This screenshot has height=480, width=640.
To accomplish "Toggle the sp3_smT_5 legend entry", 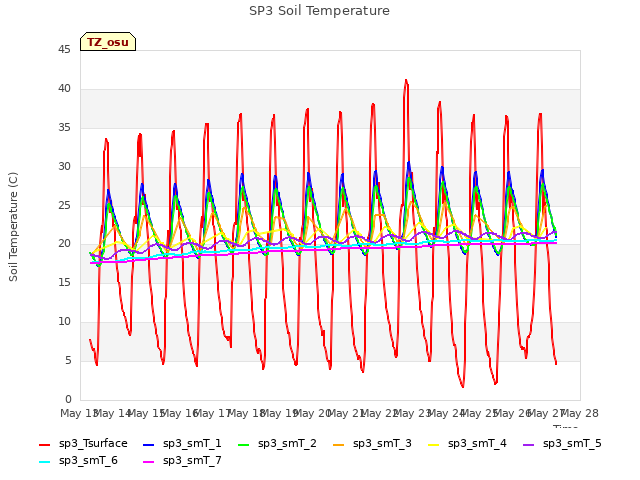I will coord(562,443).
